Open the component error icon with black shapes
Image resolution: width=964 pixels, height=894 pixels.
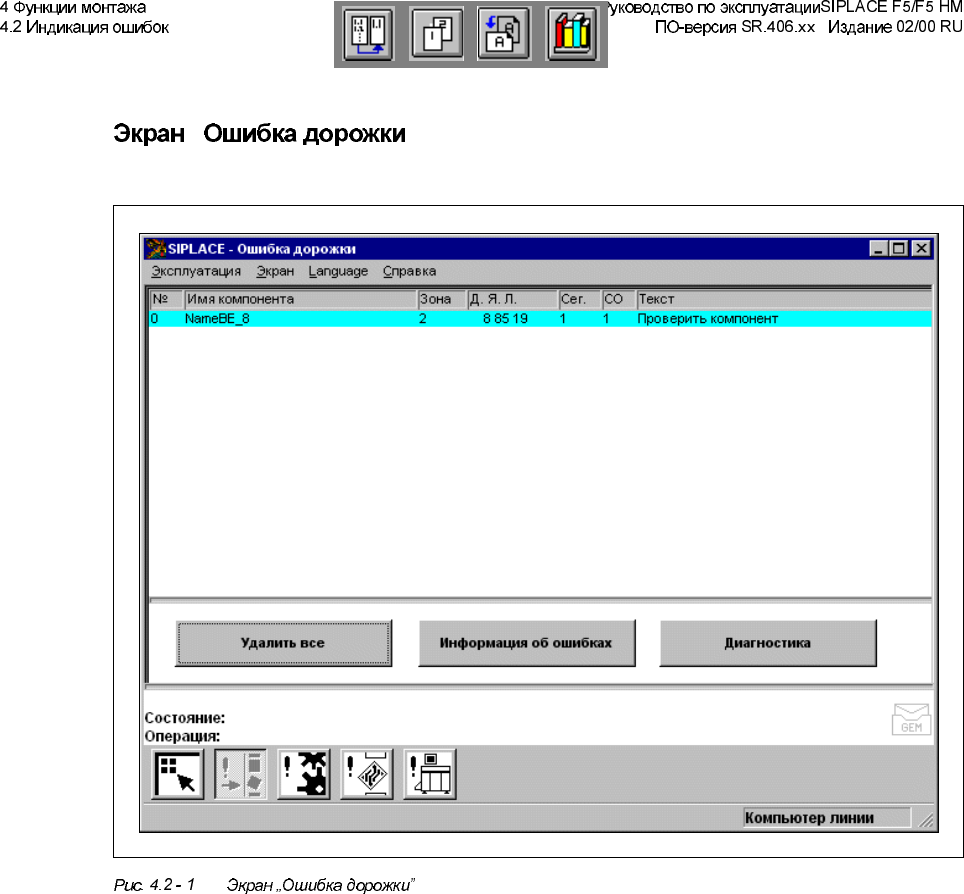(x=304, y=774)
